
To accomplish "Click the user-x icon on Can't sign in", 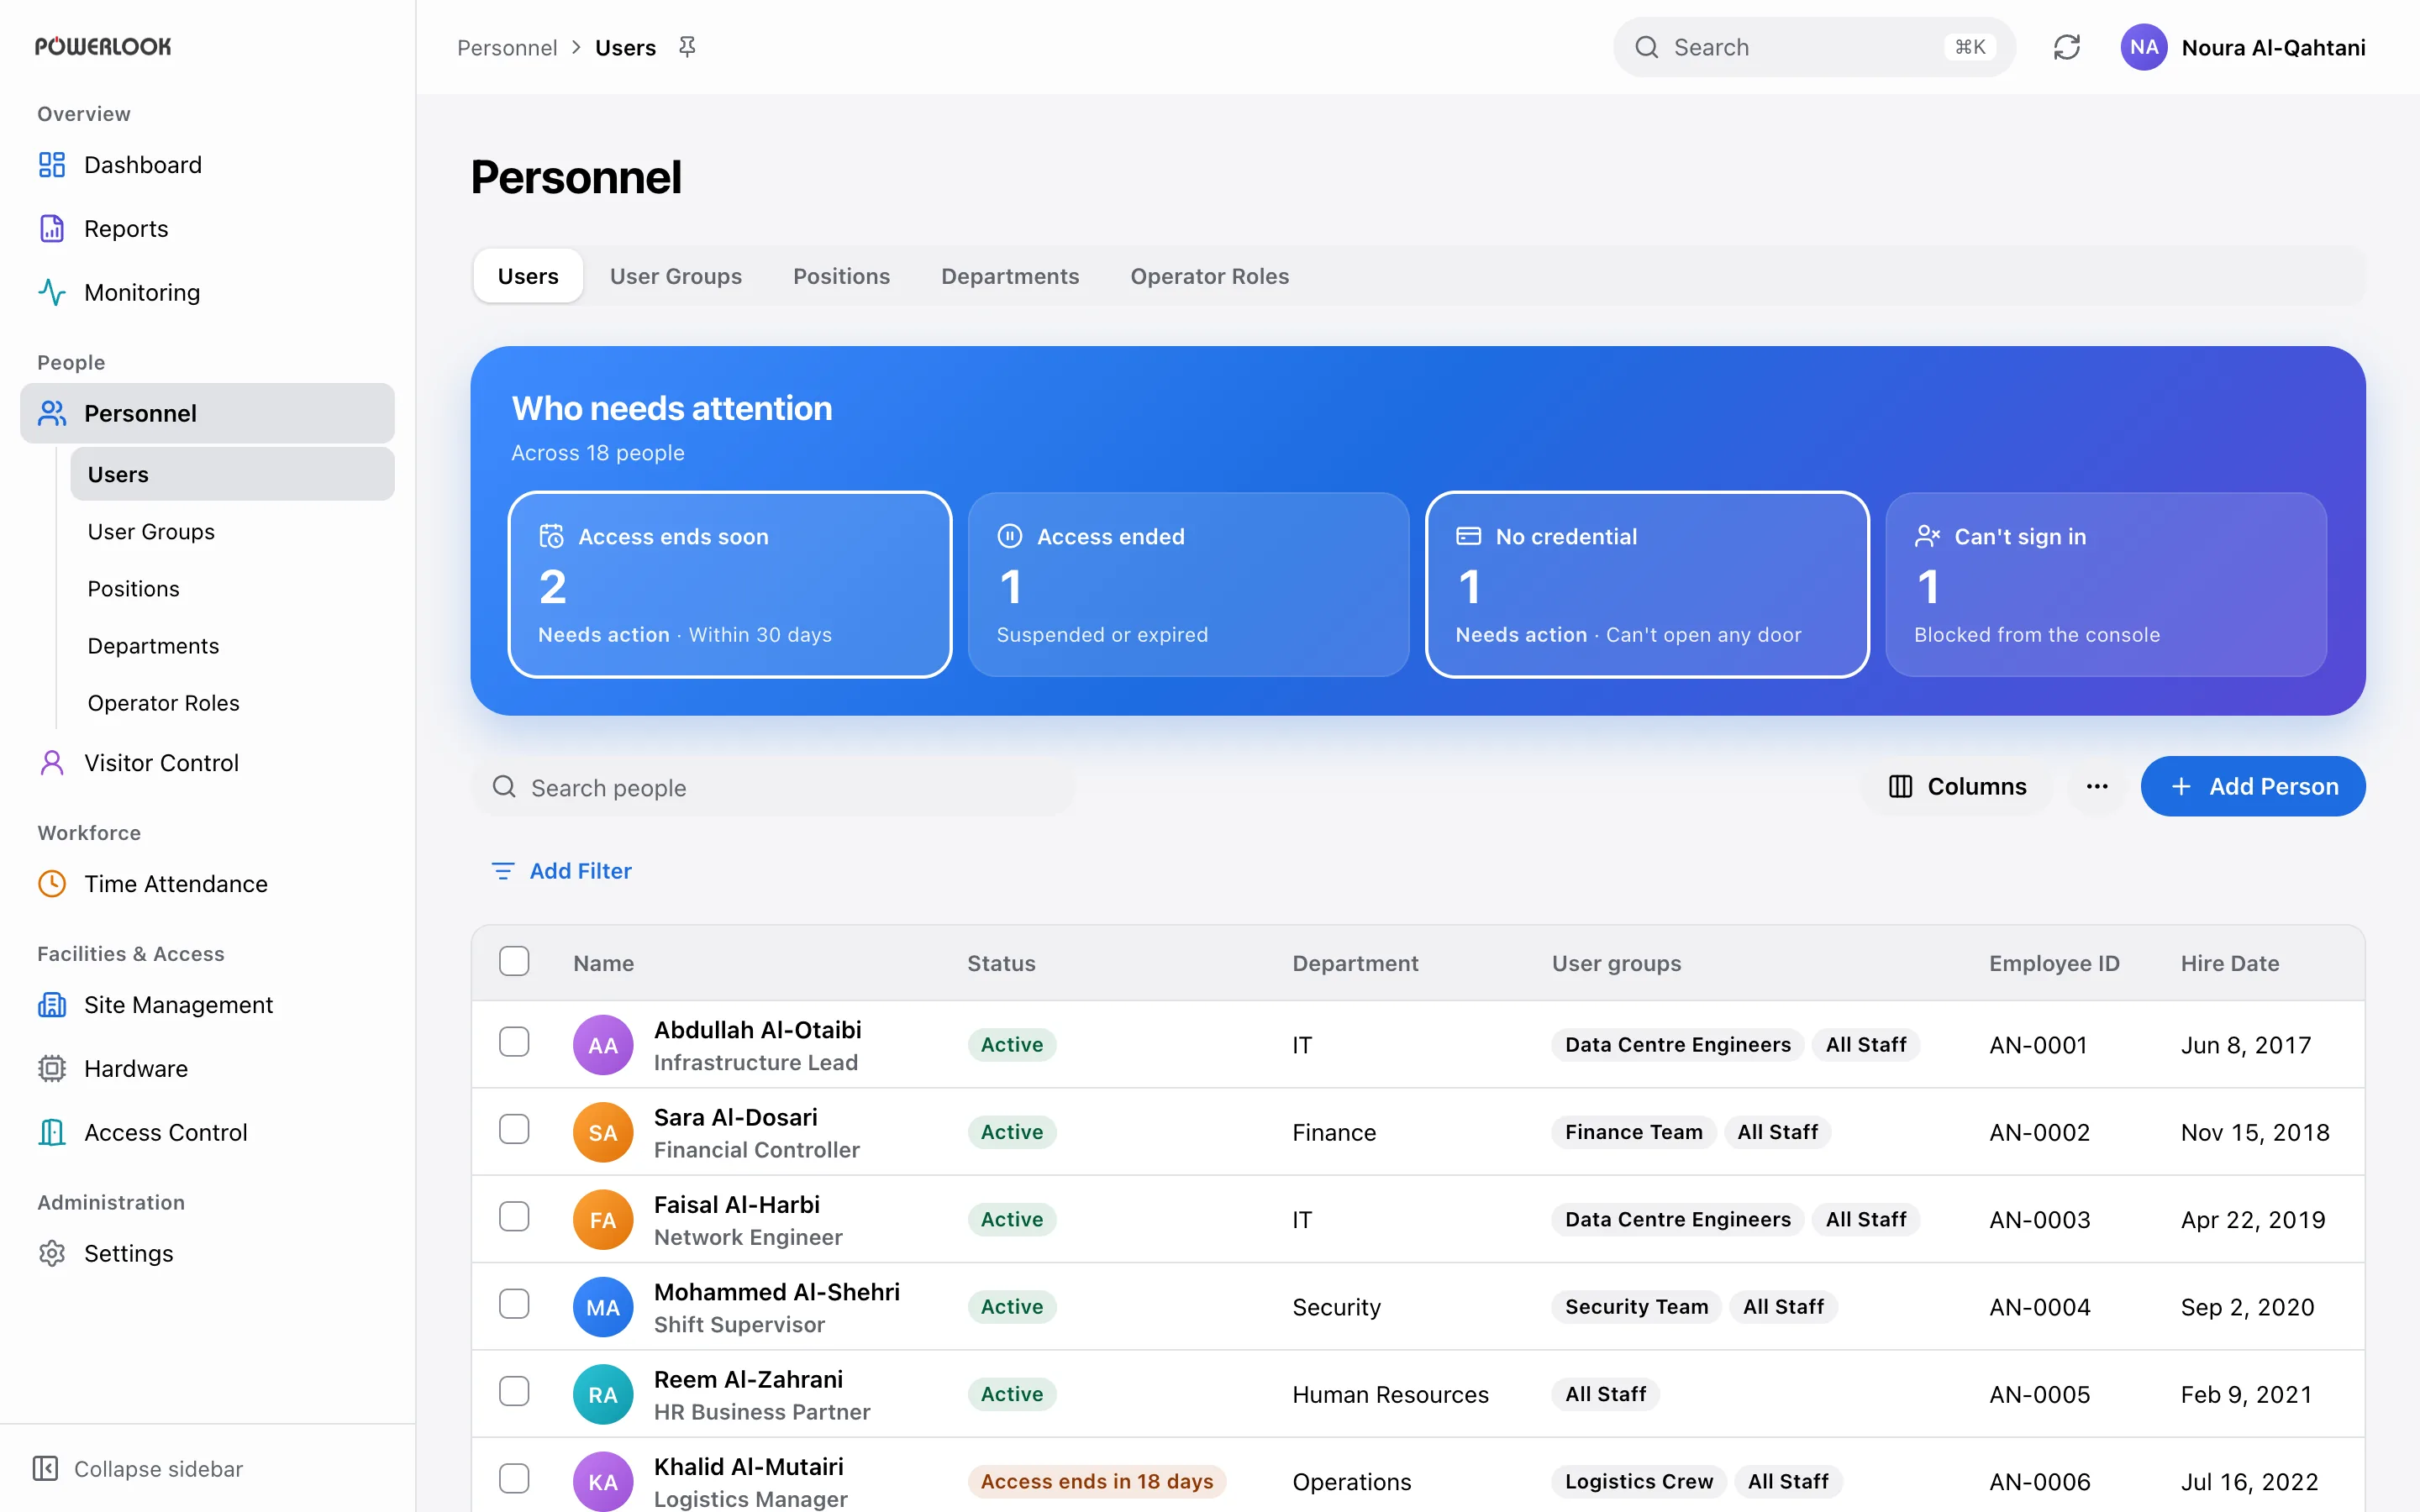I will (x=1927, y=537).
